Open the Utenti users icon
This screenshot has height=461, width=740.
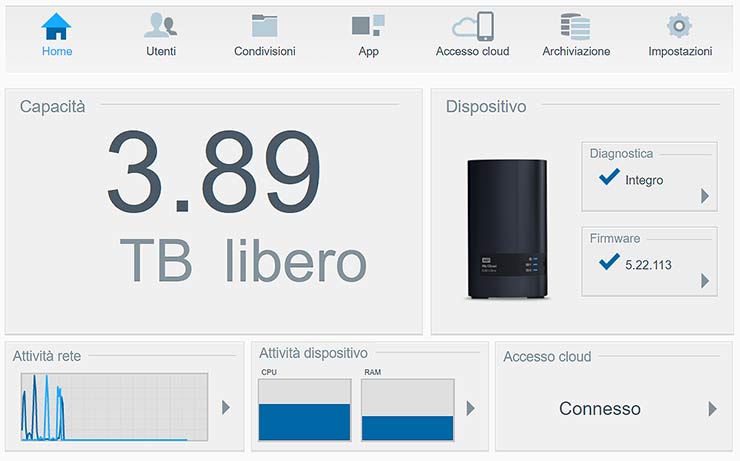coord(160,25)
